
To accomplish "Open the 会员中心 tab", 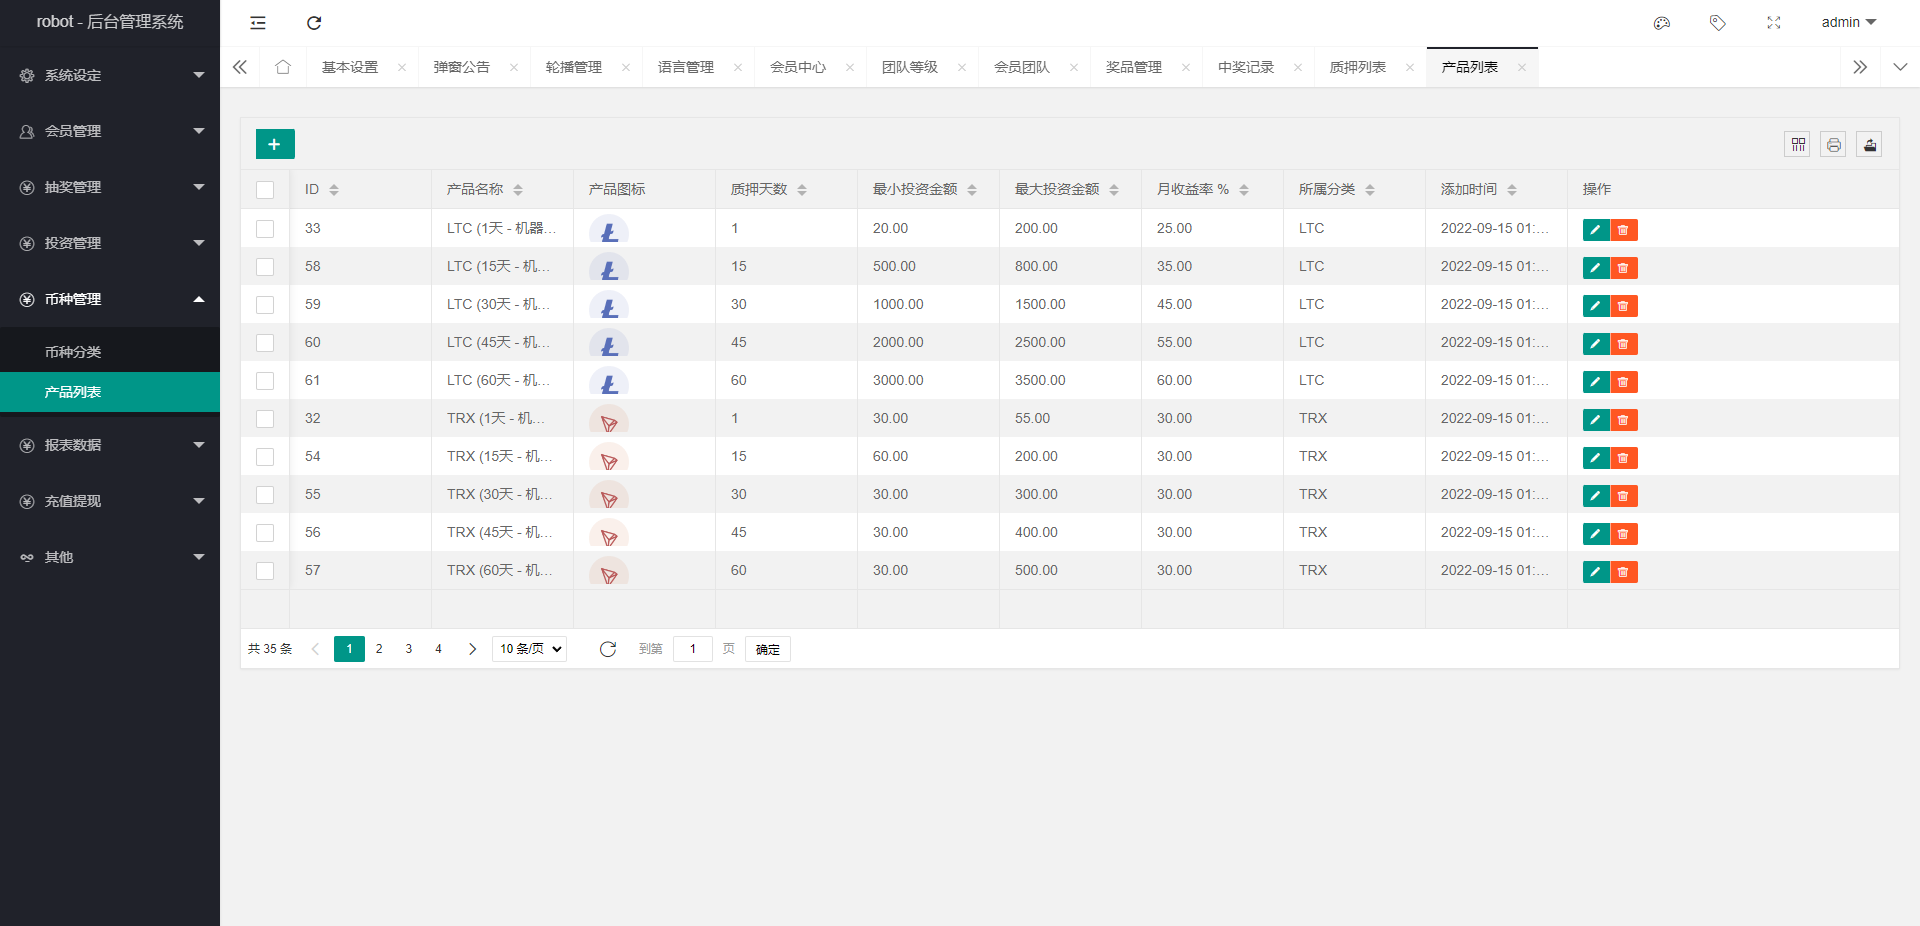I will click(x=798, y=67).
